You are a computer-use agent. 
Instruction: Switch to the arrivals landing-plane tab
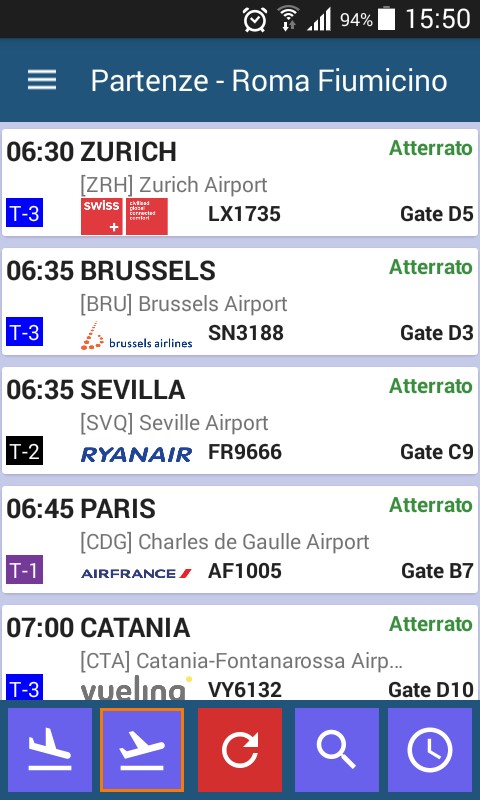(49, 749)
